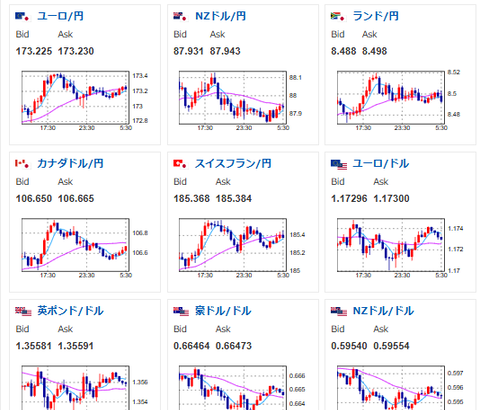Click the NZ dollar/Yen flag icon

180,16
